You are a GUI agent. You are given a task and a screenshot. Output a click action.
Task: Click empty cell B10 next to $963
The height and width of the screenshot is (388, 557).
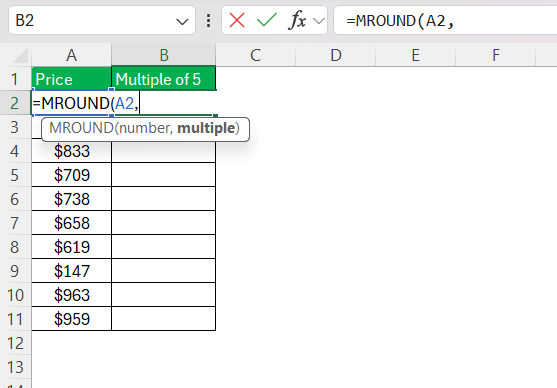click(x=163, y=295)
